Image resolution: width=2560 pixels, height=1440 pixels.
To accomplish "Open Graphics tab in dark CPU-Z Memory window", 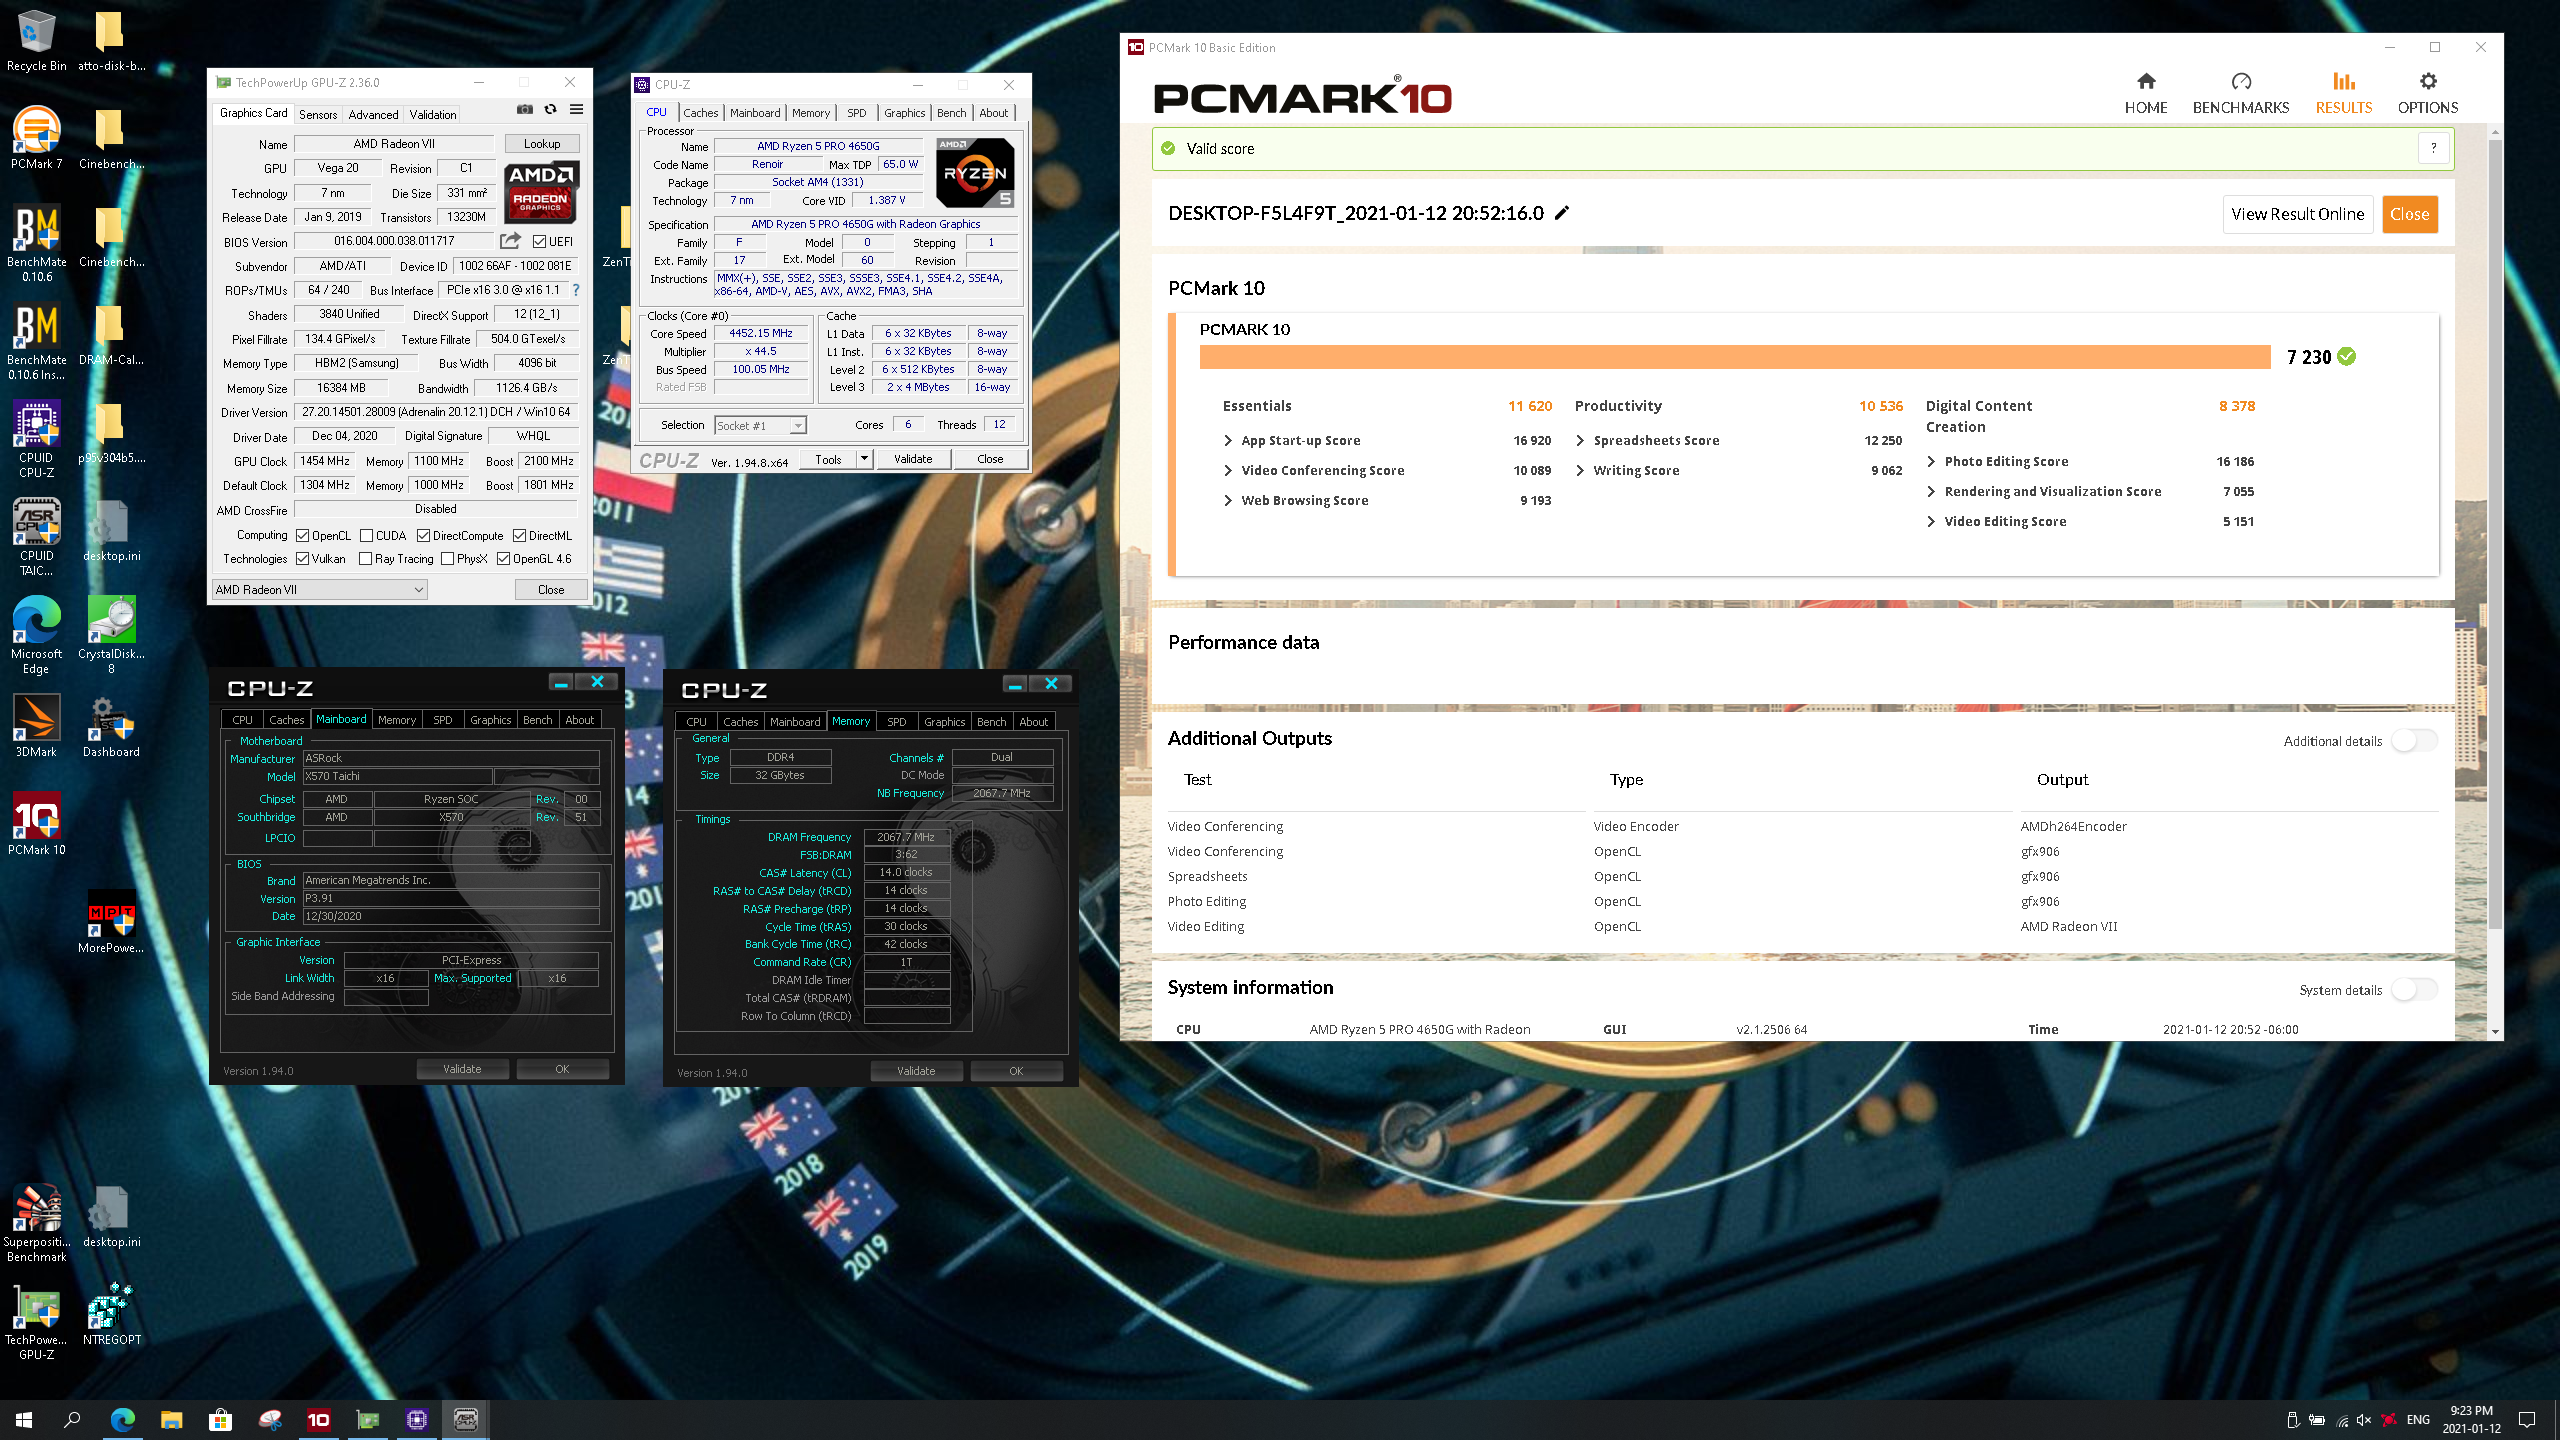I will 944,721.
